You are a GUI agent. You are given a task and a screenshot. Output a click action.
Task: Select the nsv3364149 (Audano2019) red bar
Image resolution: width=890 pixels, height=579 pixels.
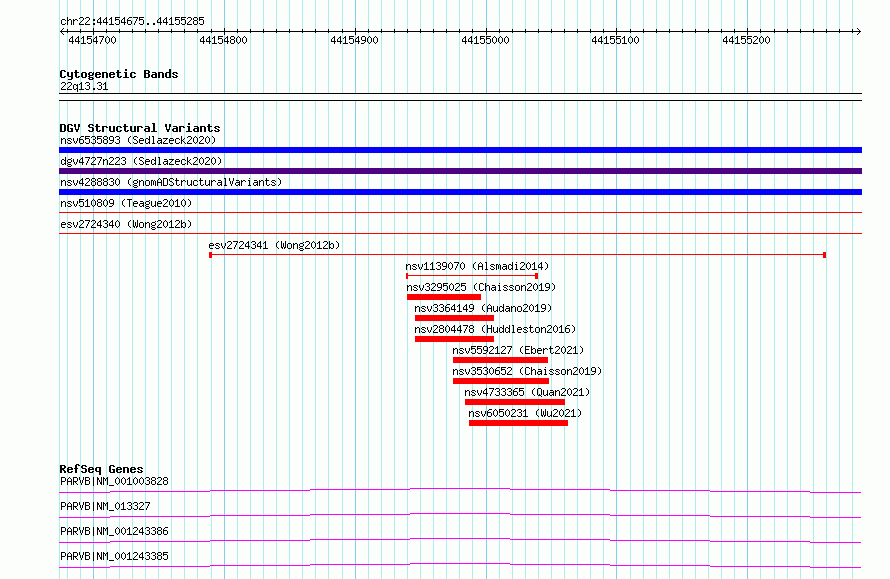click(454, 318)
